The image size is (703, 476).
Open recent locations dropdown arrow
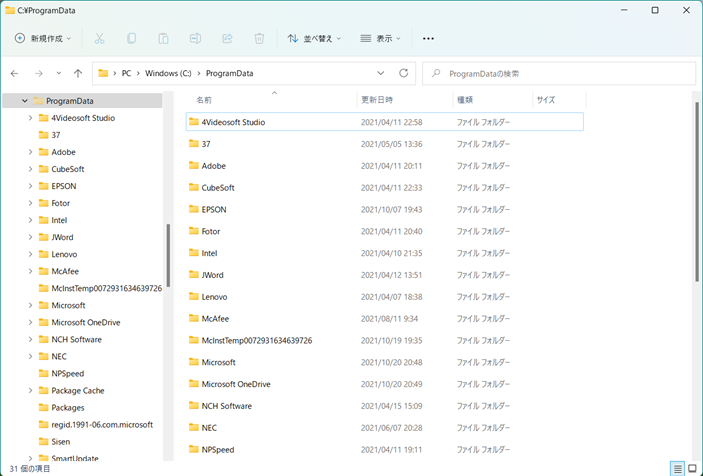tap(59, 74)
